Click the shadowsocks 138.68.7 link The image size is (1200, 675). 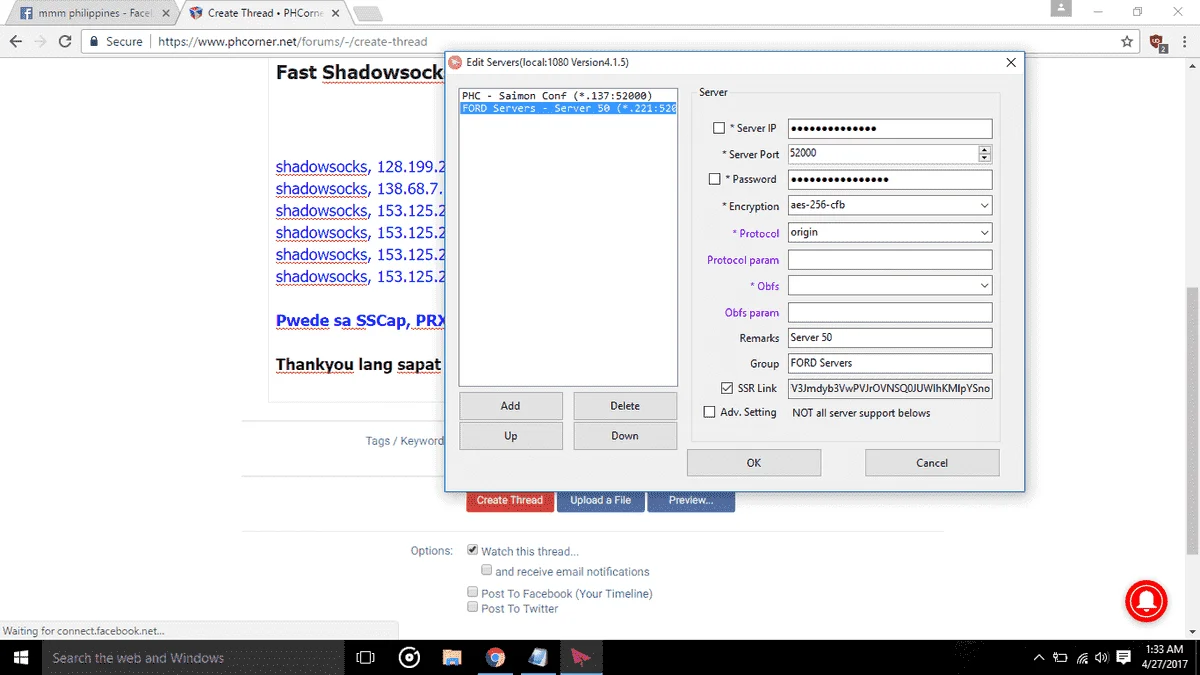(x=360, y=189)
